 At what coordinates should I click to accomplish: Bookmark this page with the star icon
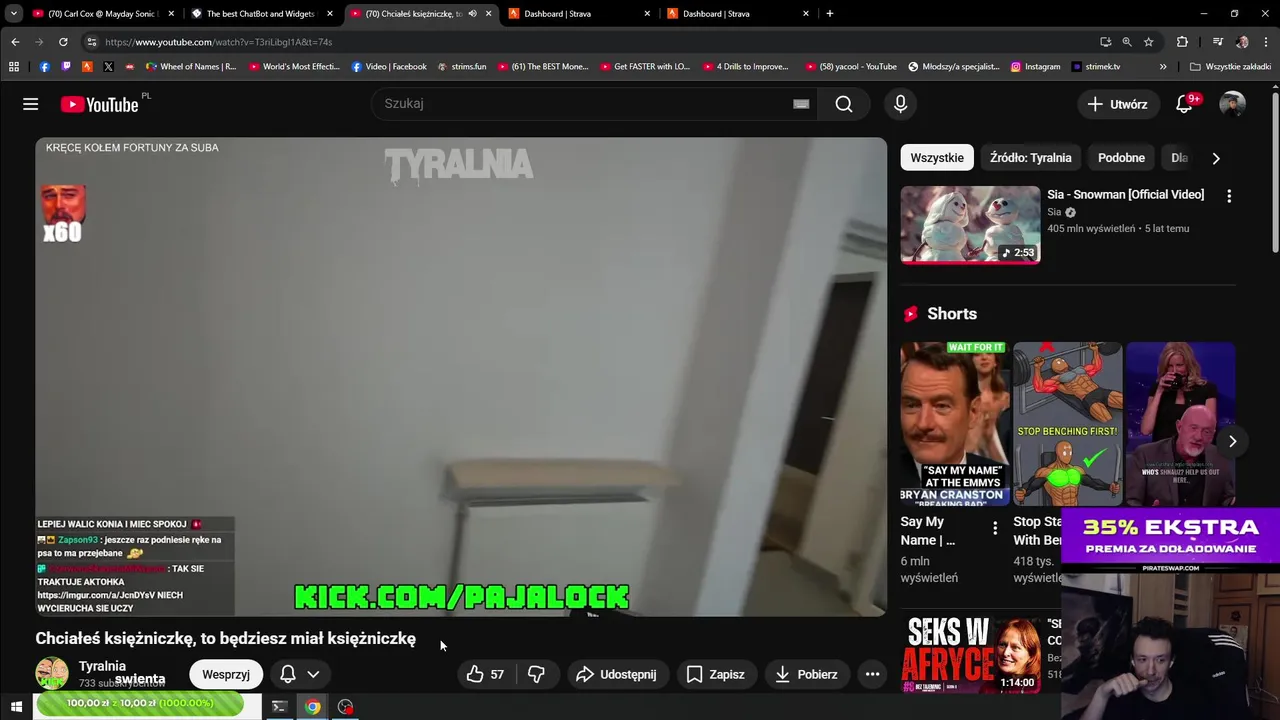coord(1149,42)
